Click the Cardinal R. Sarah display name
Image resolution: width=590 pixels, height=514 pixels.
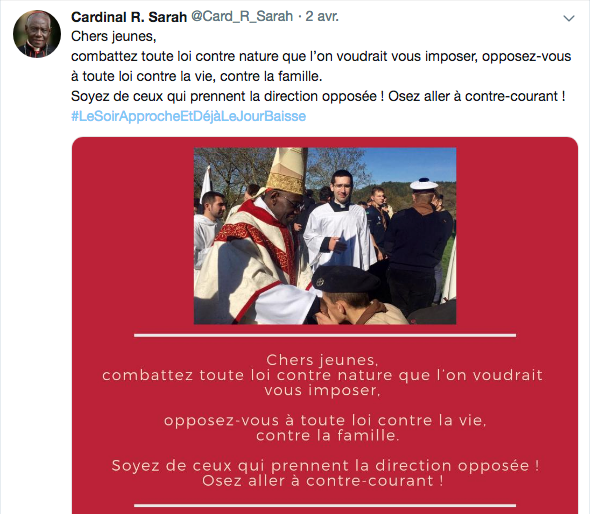(129, 17)
